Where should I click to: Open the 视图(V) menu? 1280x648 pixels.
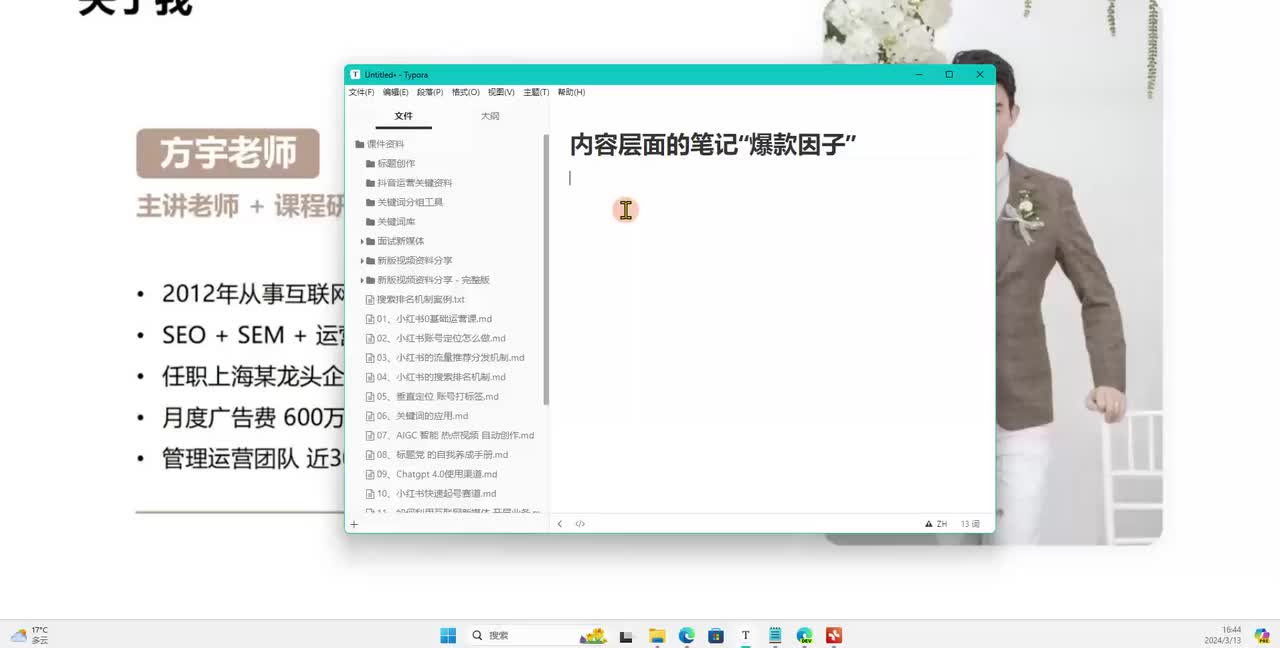[x=501, y=92]
